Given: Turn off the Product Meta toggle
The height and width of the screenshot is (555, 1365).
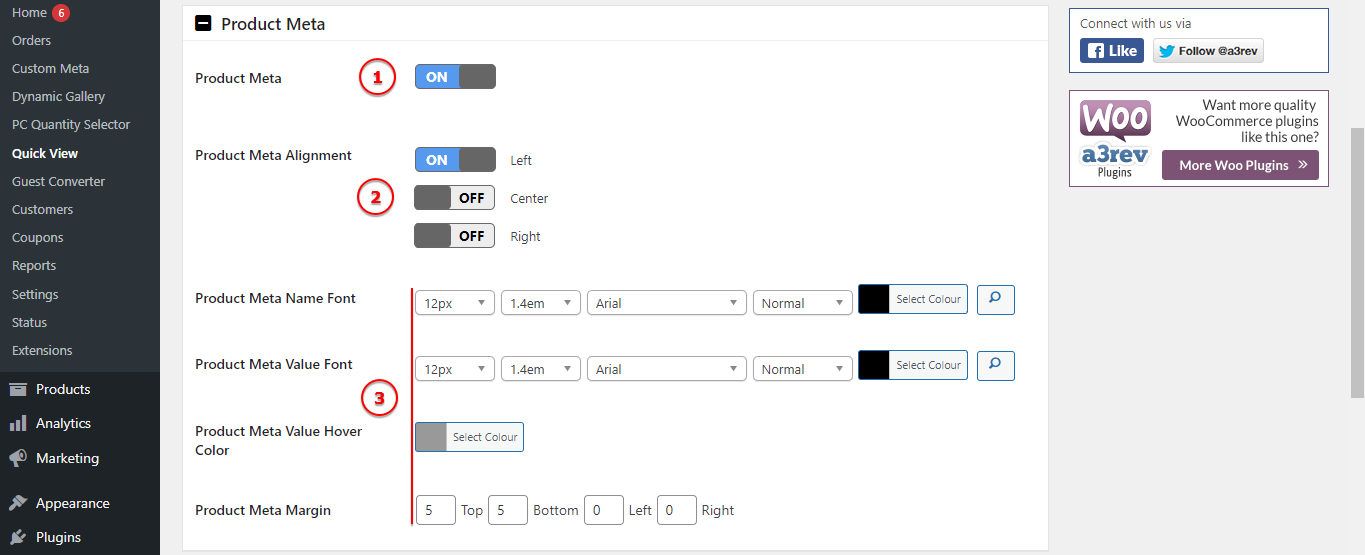Looking at the screenshot, I should click(x=455, y=77).
